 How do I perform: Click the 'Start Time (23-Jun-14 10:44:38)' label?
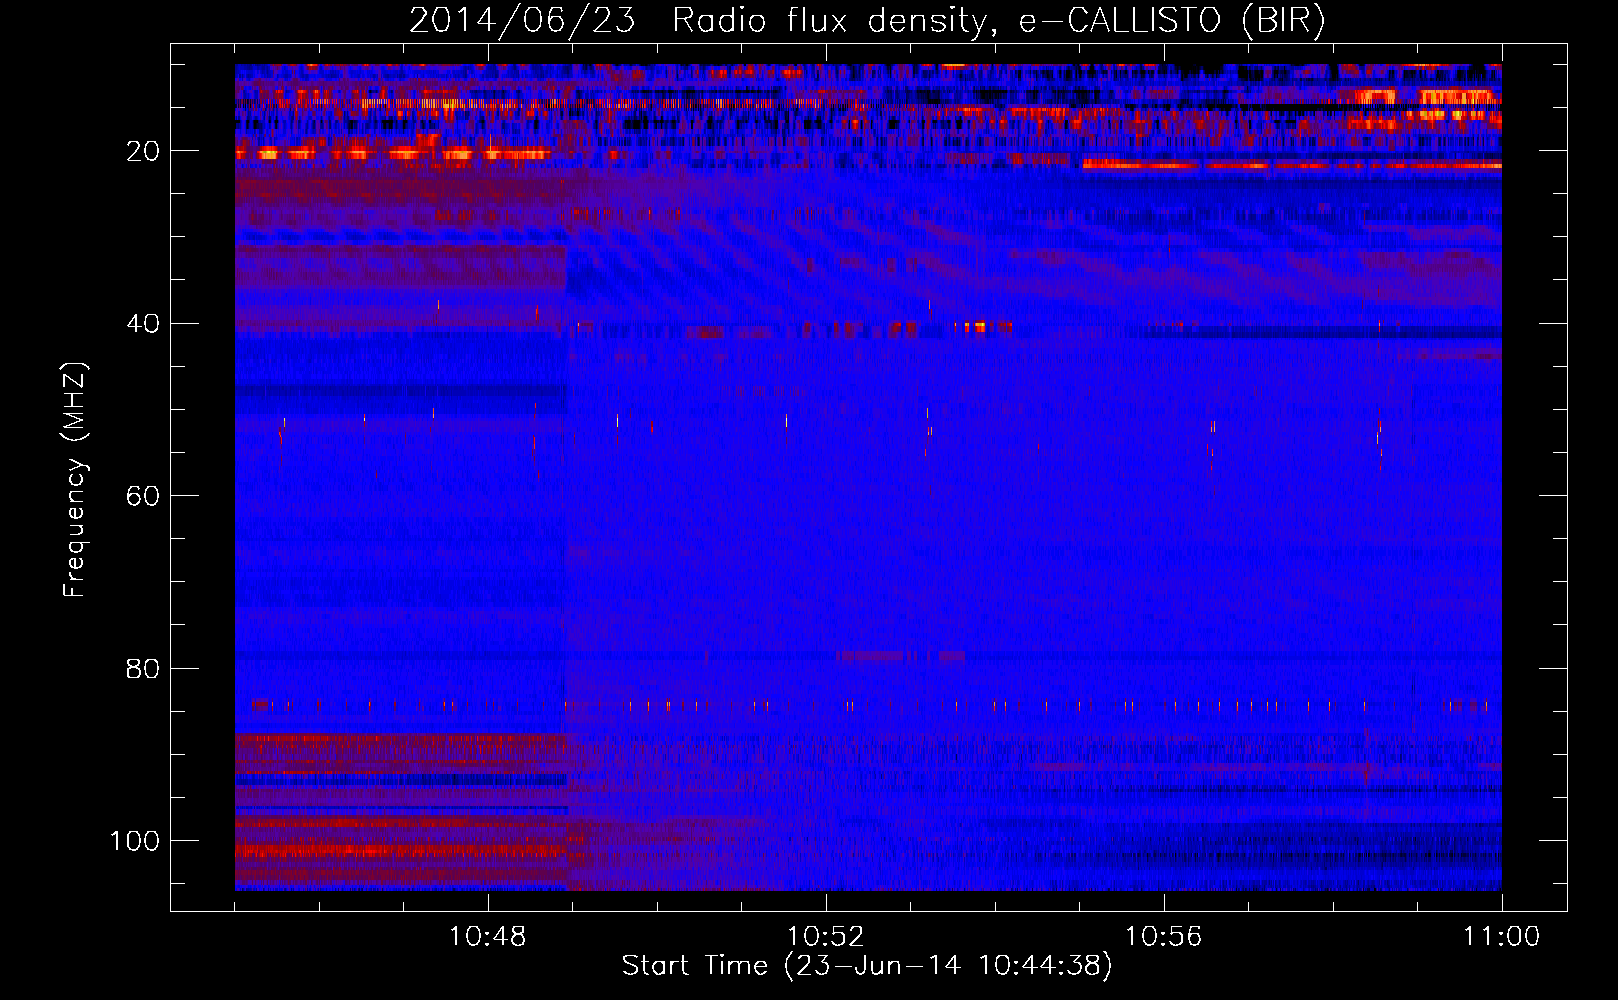click(x=867, y=966)
